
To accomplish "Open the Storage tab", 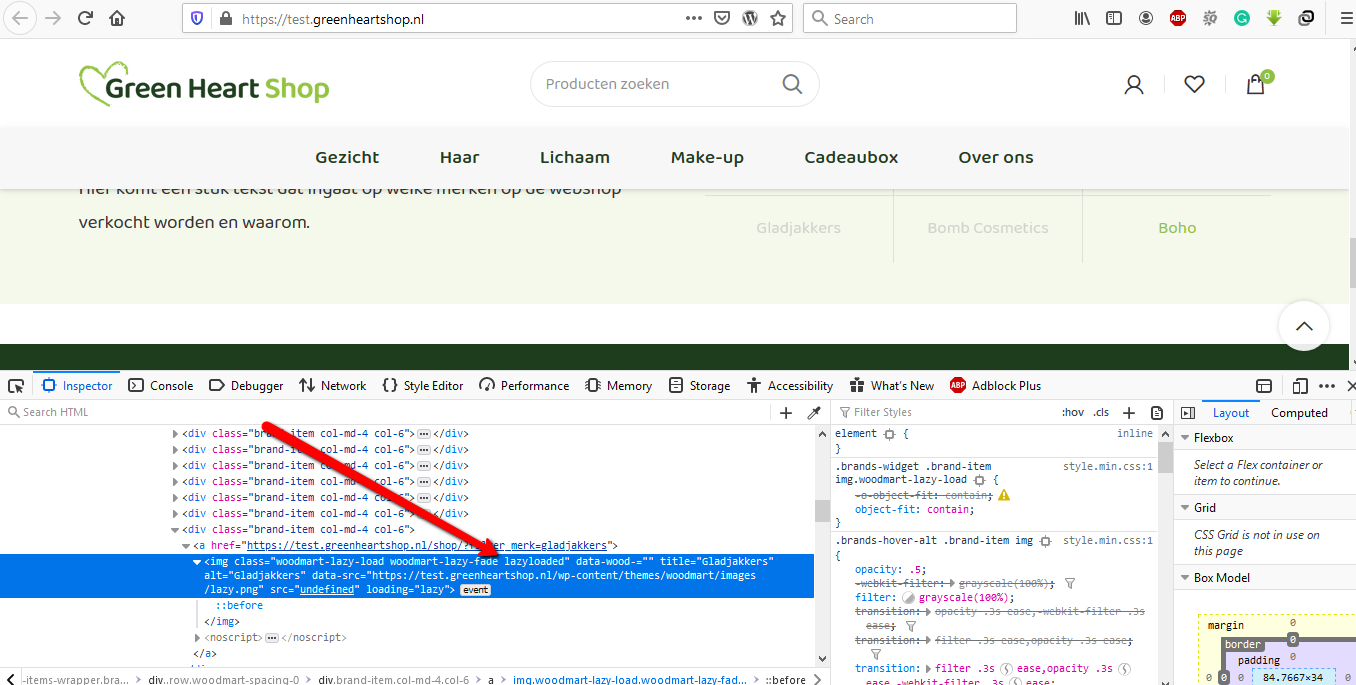I will tap(699, 386).
